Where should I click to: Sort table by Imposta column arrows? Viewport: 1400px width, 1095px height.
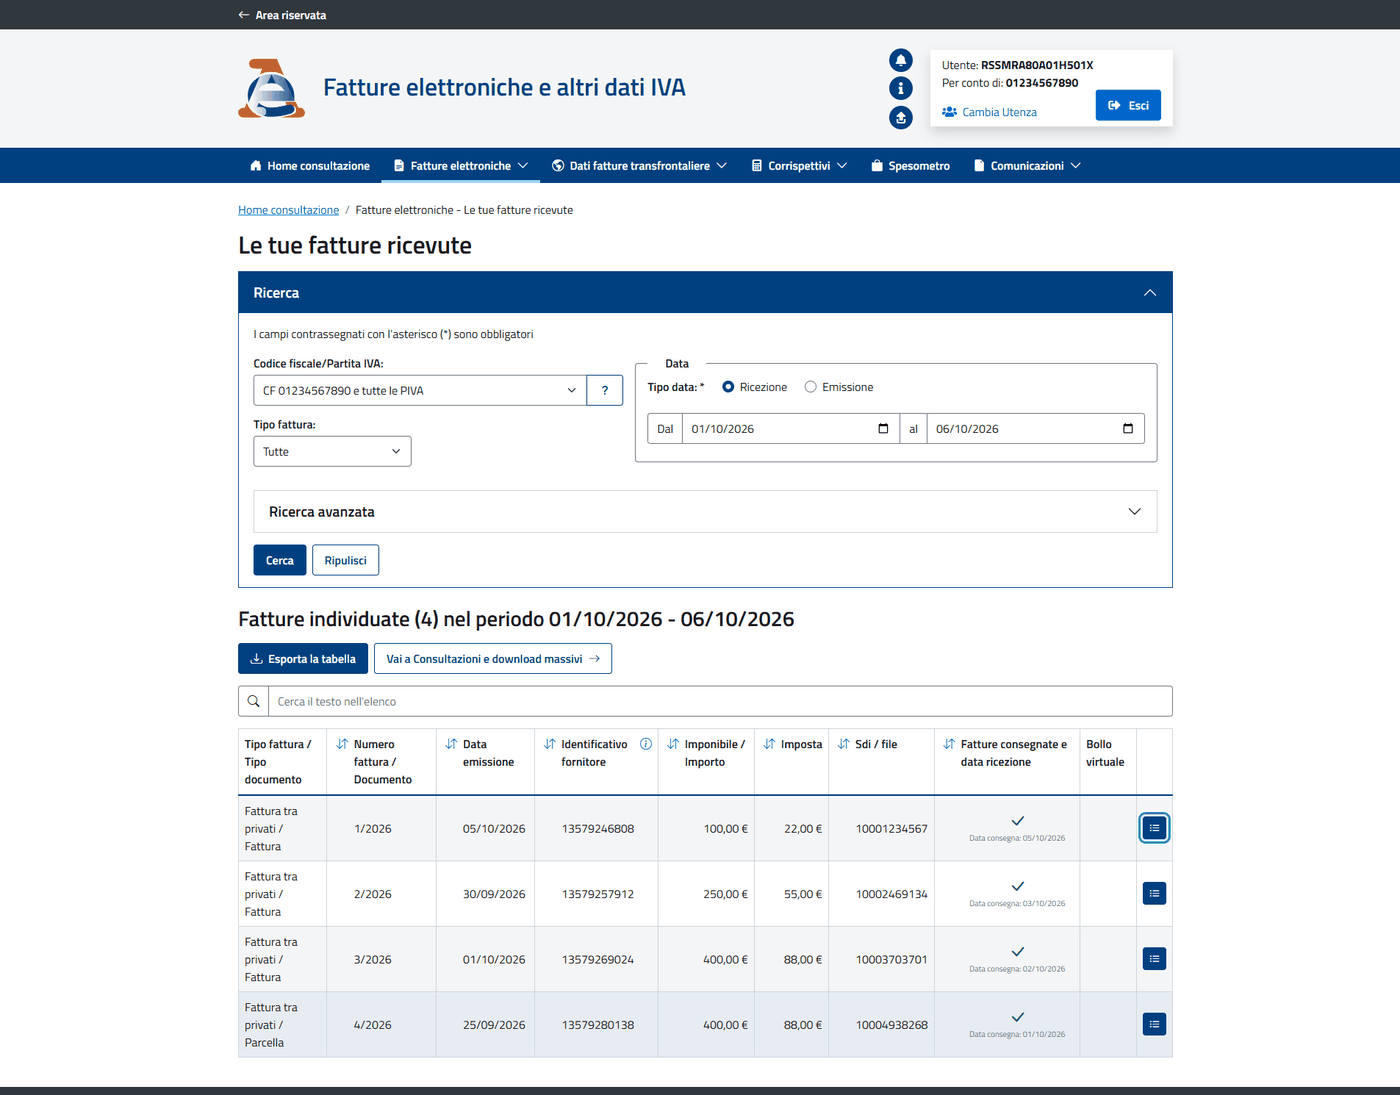click(769, 744)
